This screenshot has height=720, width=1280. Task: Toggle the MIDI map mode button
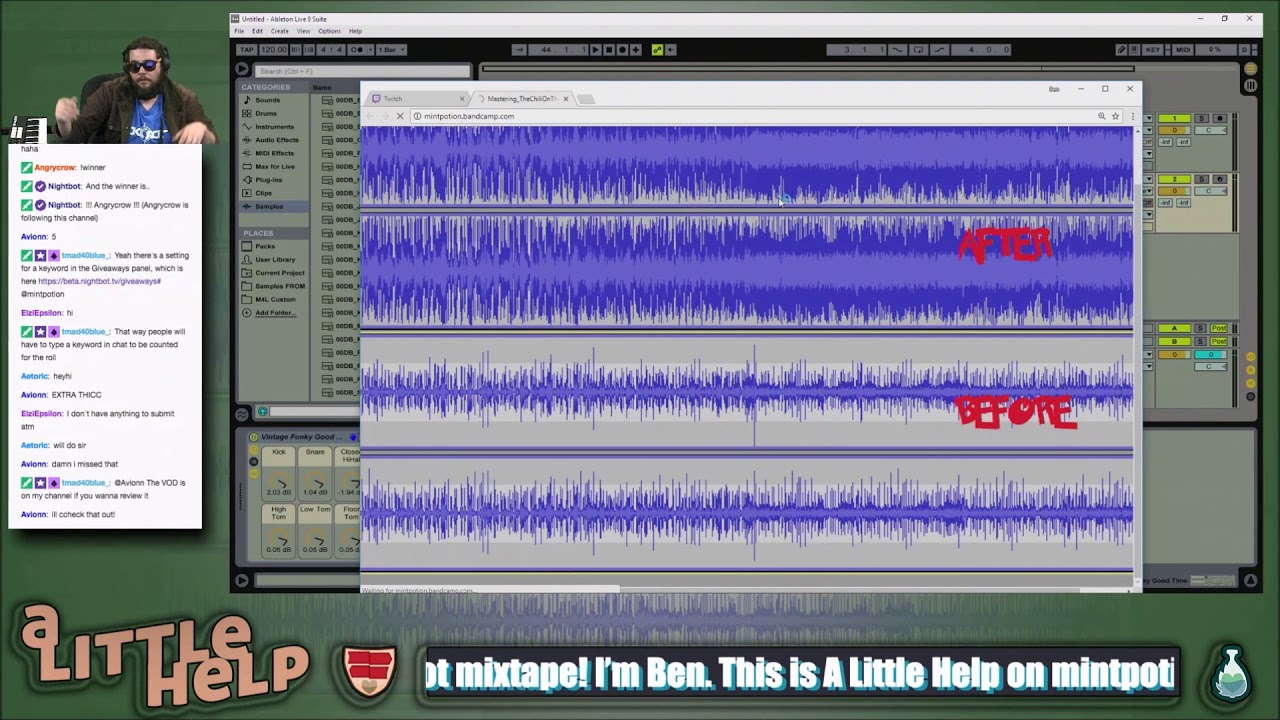(x=1183, y=50)
